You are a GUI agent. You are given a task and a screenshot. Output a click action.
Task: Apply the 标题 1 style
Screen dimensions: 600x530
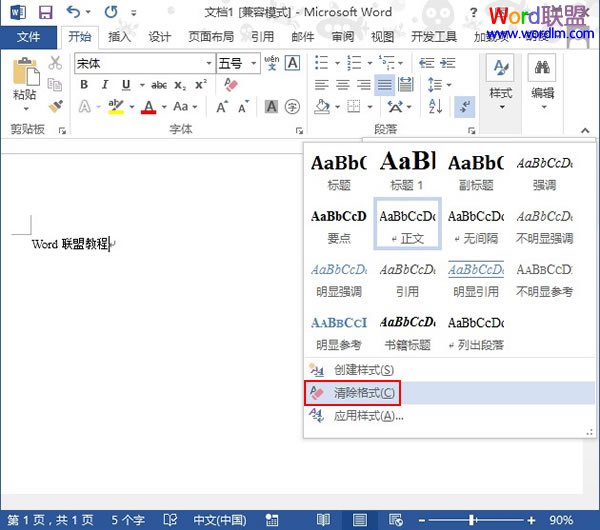408,170
